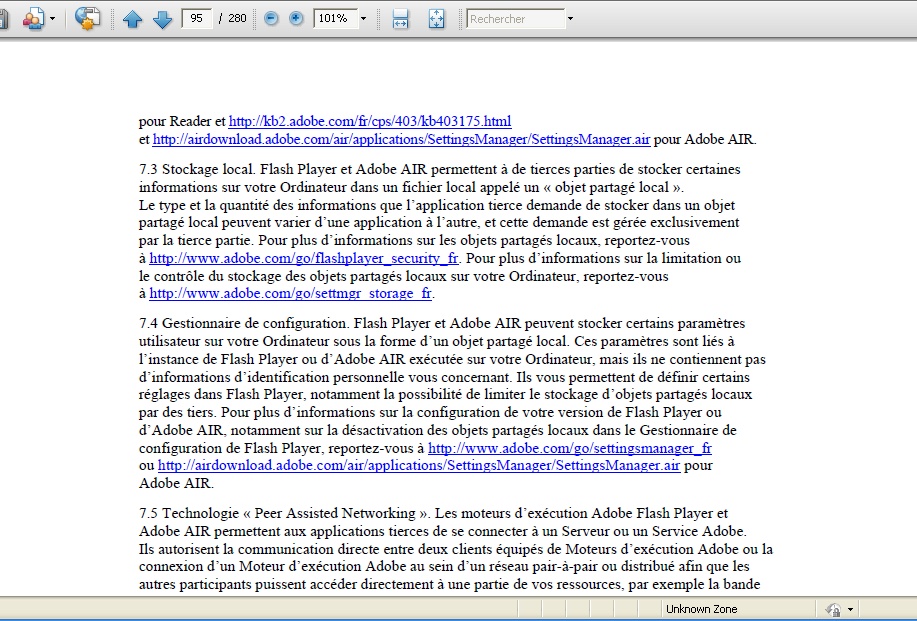
Task: Expand the collaborate icon dropdown arrow
Action: 53,19
